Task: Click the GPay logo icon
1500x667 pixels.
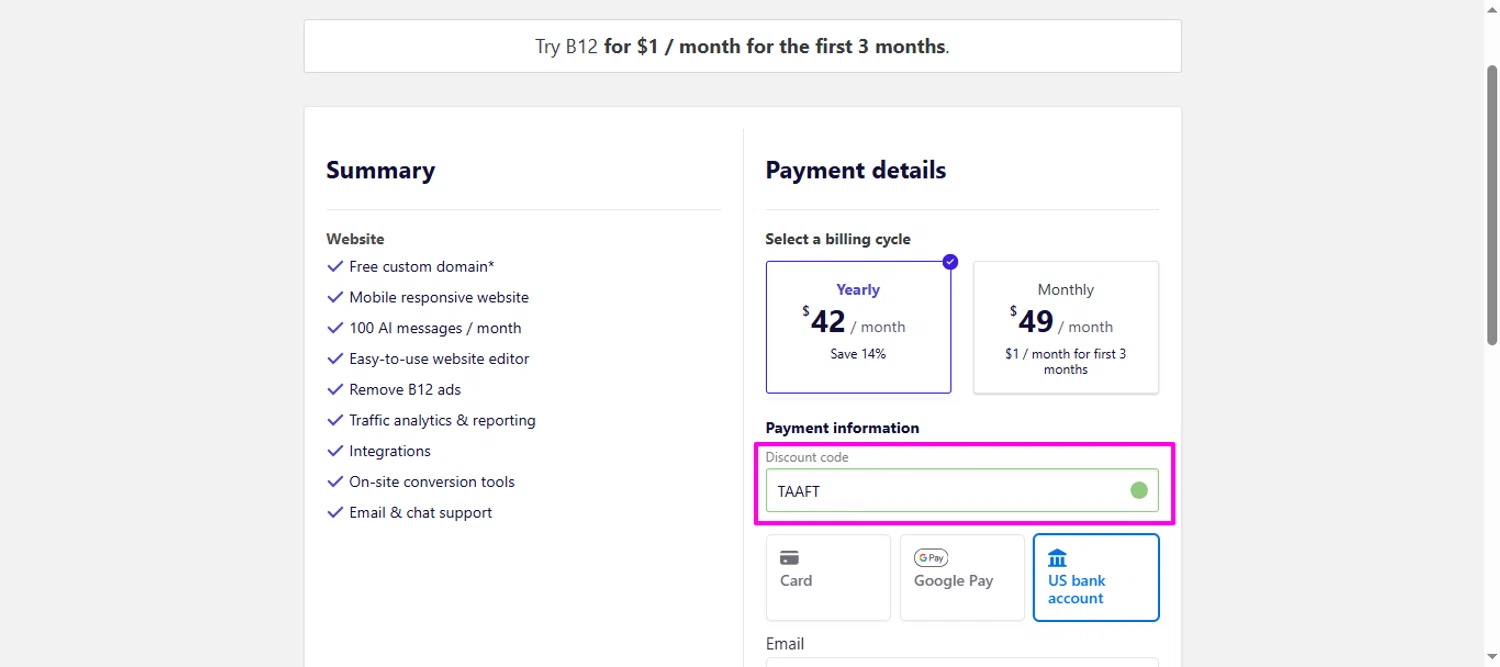Action: 931,558
